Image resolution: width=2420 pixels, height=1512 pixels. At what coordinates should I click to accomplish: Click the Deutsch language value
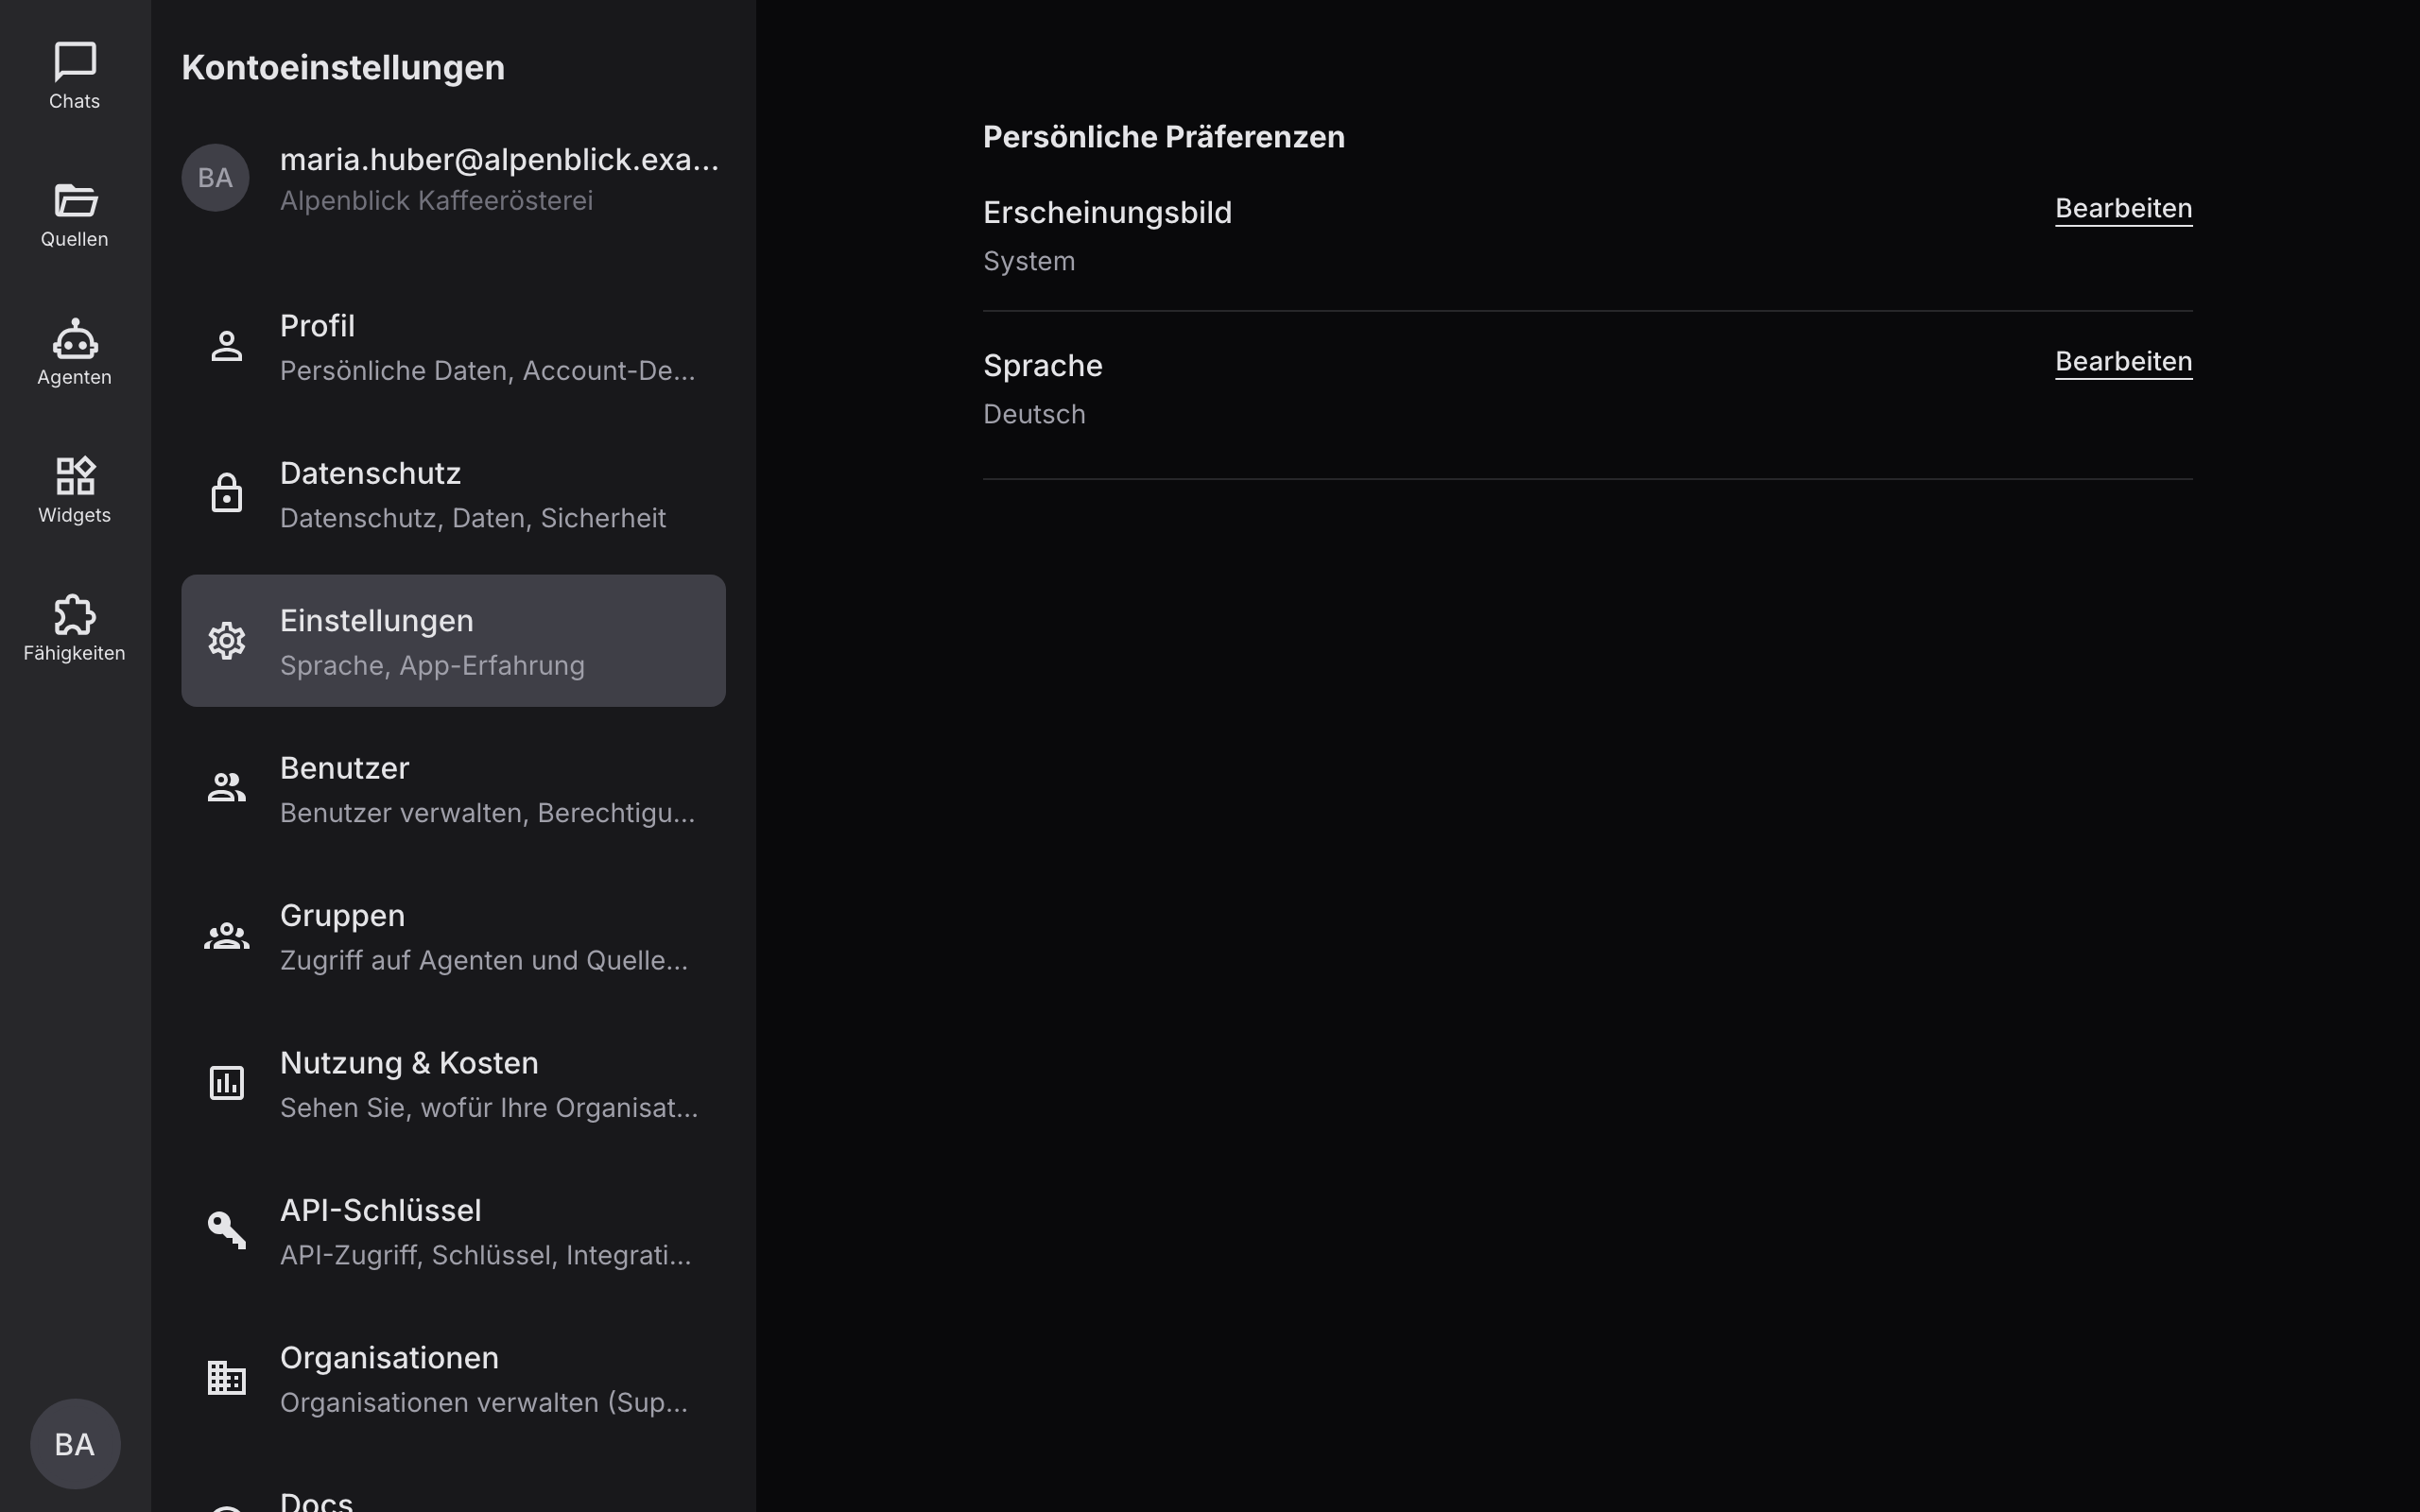coord(1034,414)
